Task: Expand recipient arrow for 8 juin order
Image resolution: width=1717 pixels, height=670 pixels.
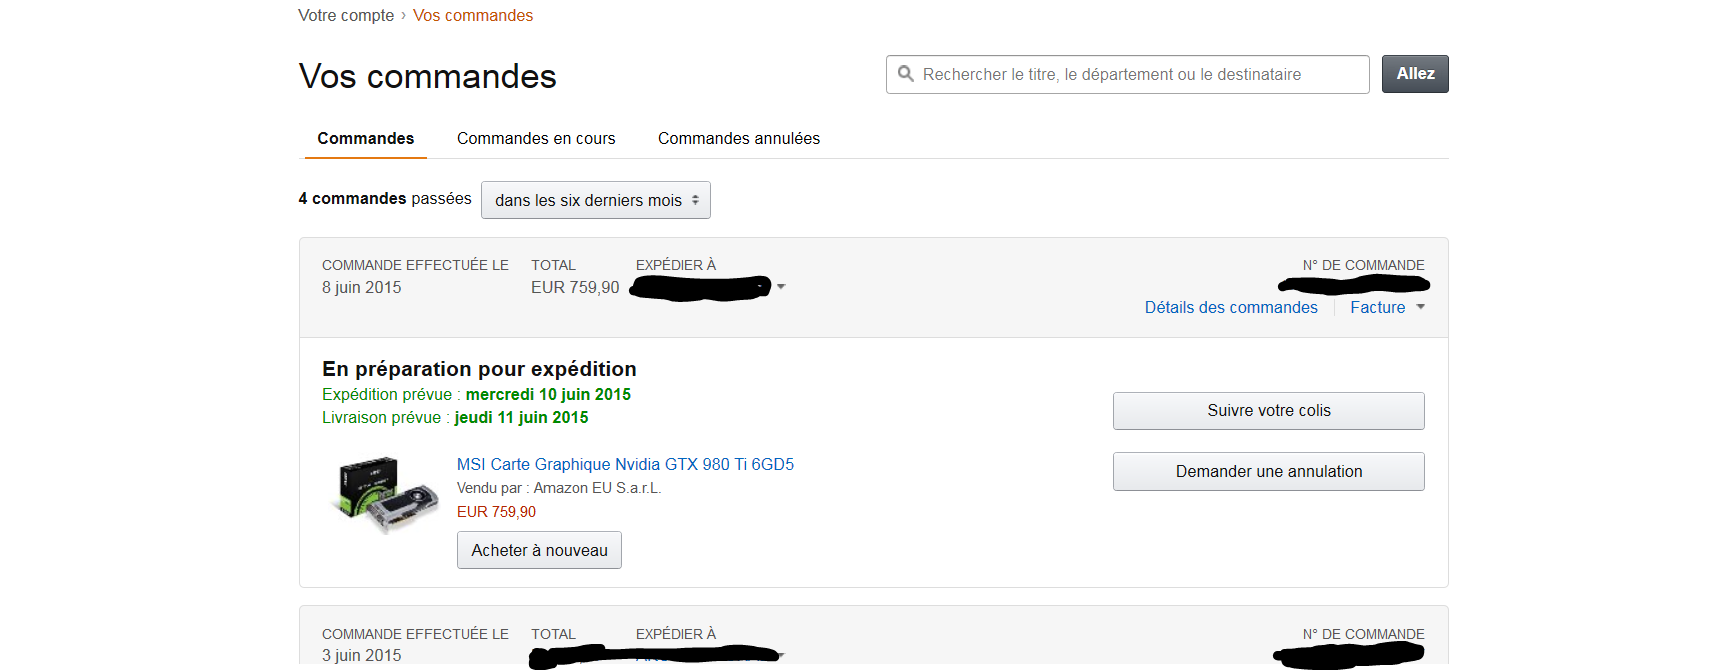Action: (781, 287)
